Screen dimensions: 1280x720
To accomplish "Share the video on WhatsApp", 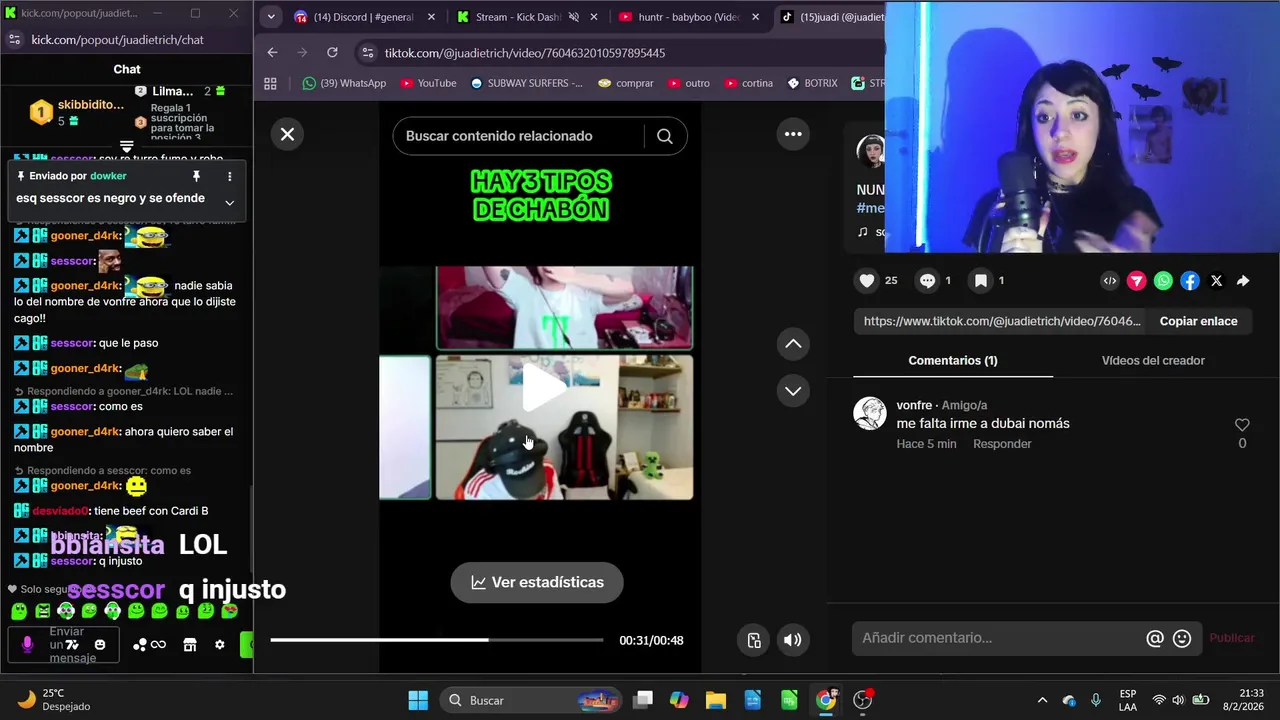I will (1163, 281).
